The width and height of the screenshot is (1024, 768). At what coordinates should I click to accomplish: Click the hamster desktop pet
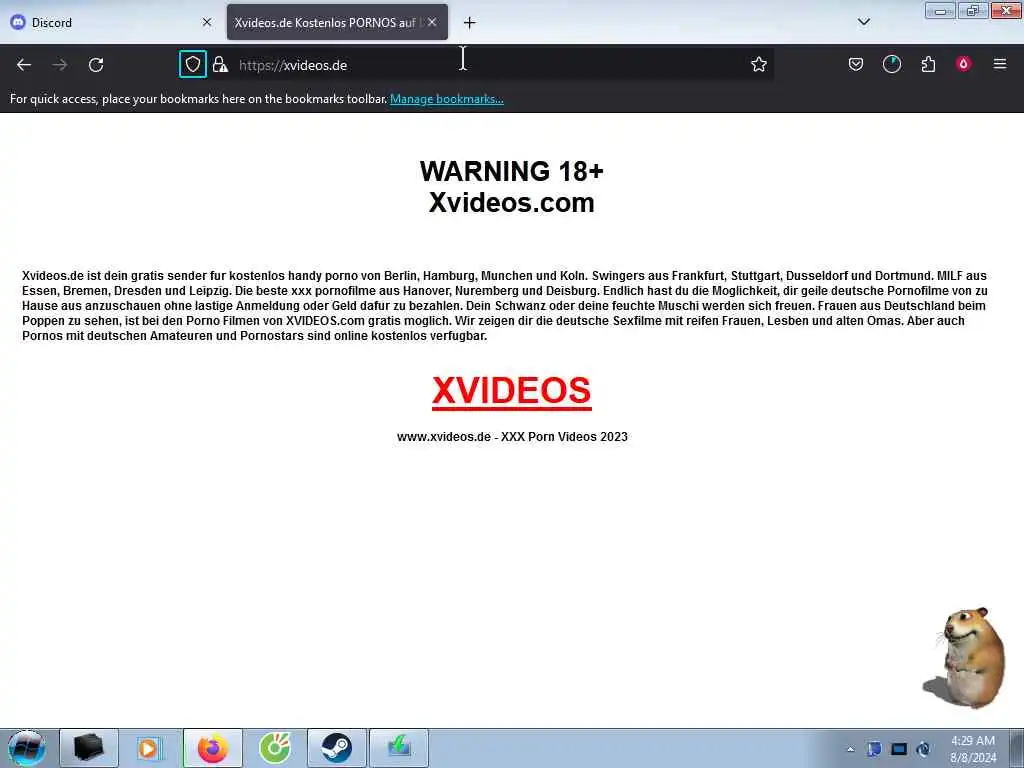[965, 658]
